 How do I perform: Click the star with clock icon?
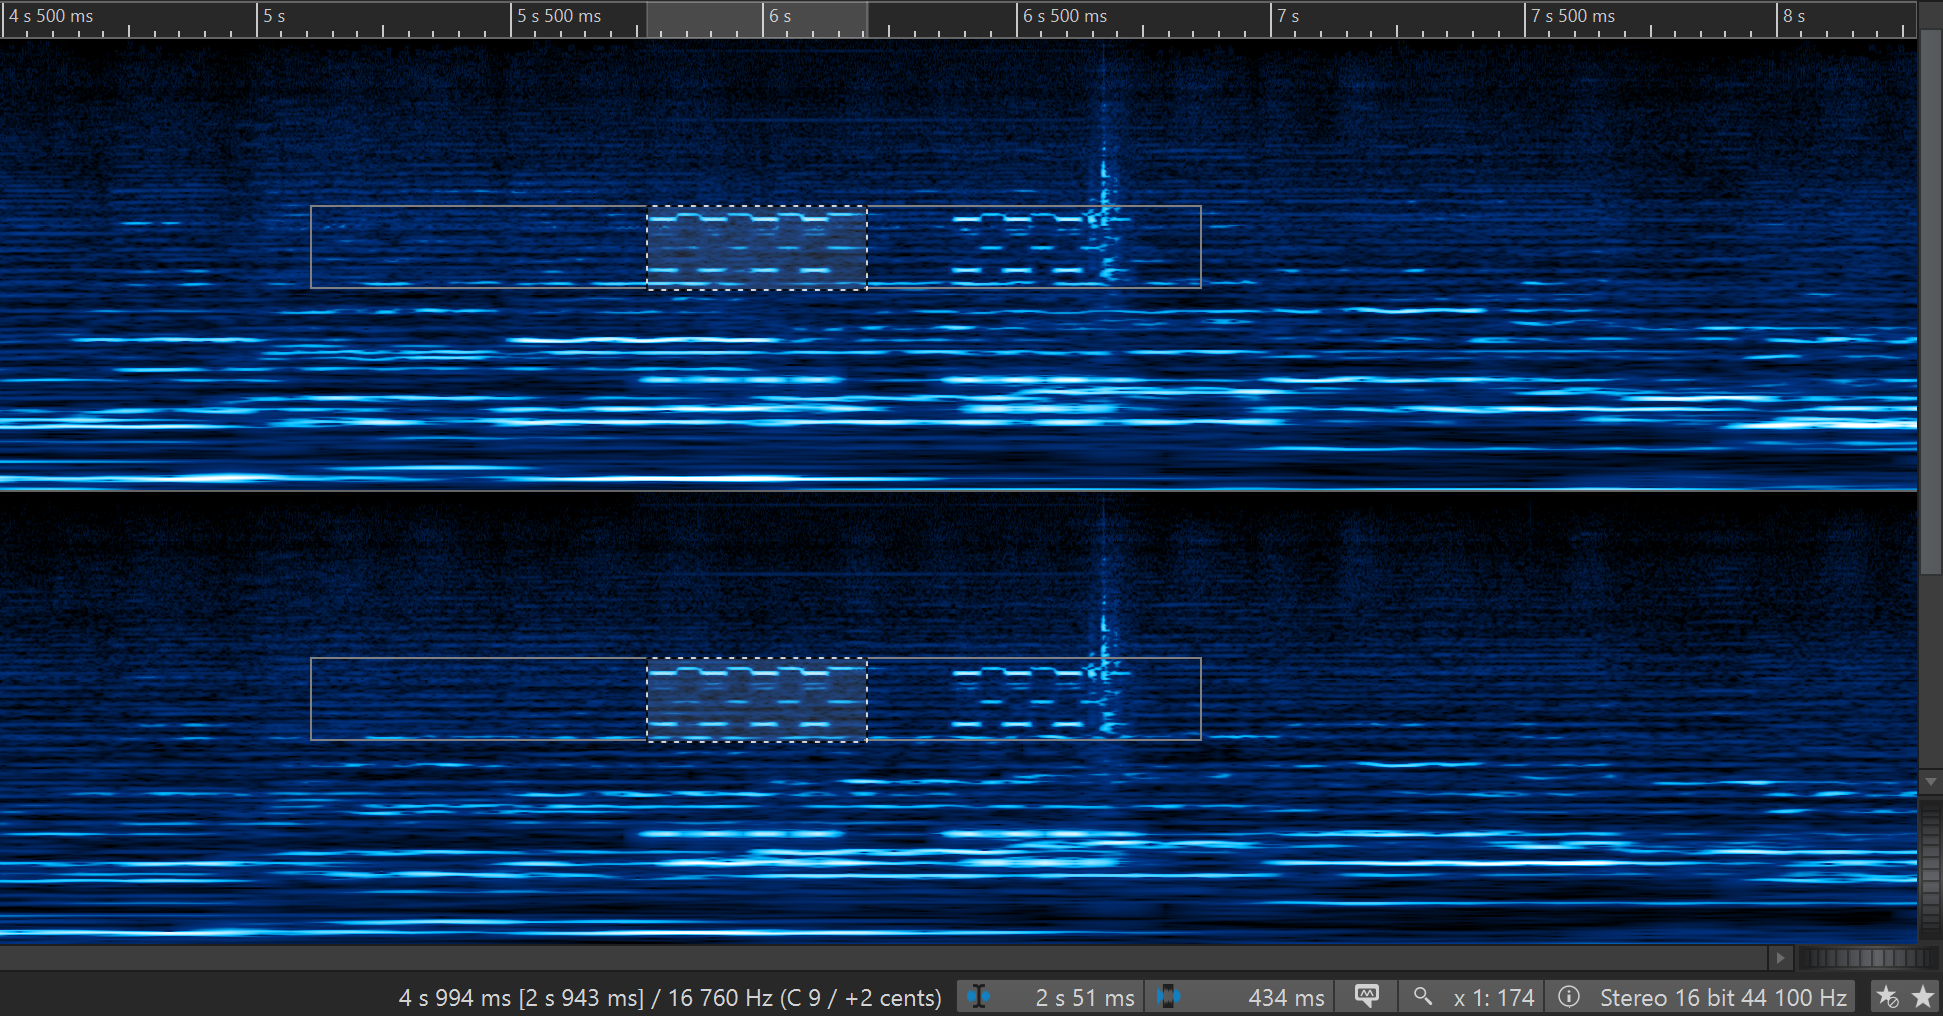[1887, 996]
